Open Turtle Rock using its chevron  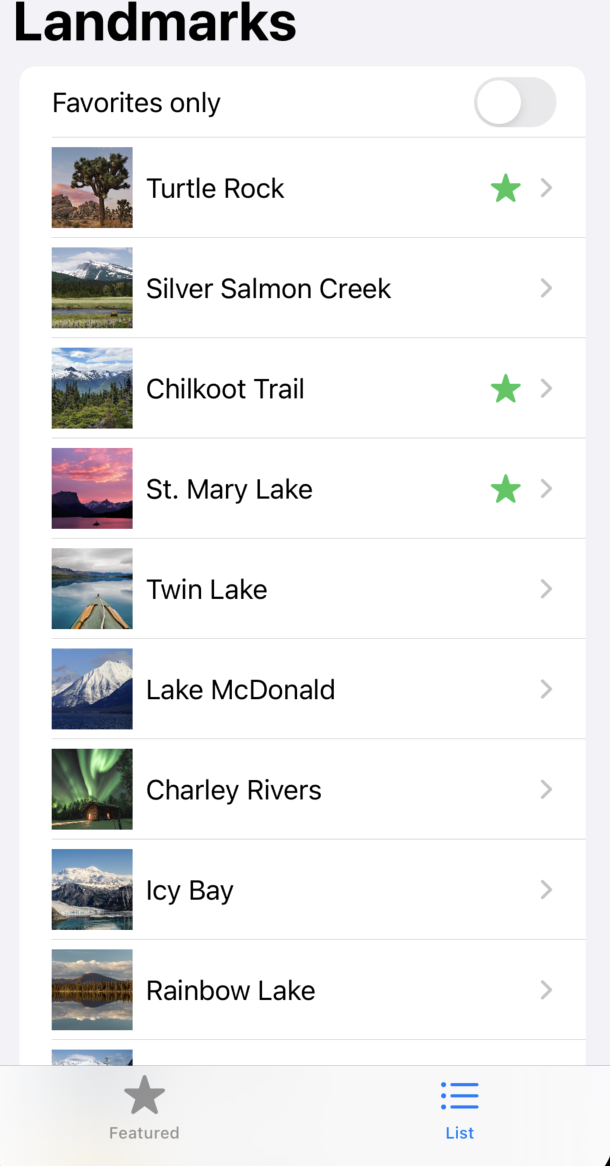click(546, 188)
